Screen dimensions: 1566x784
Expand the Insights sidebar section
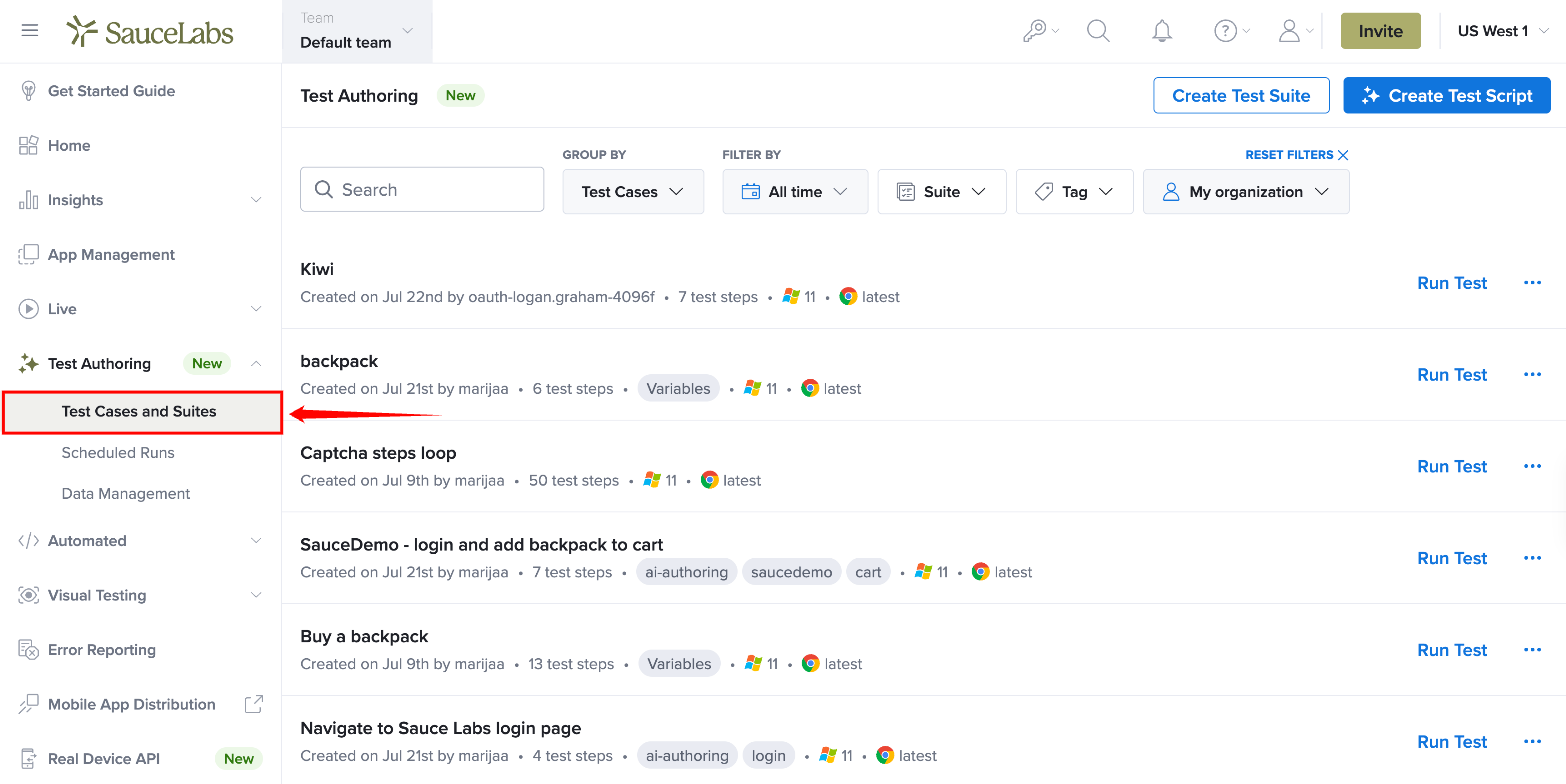(256, 200)
